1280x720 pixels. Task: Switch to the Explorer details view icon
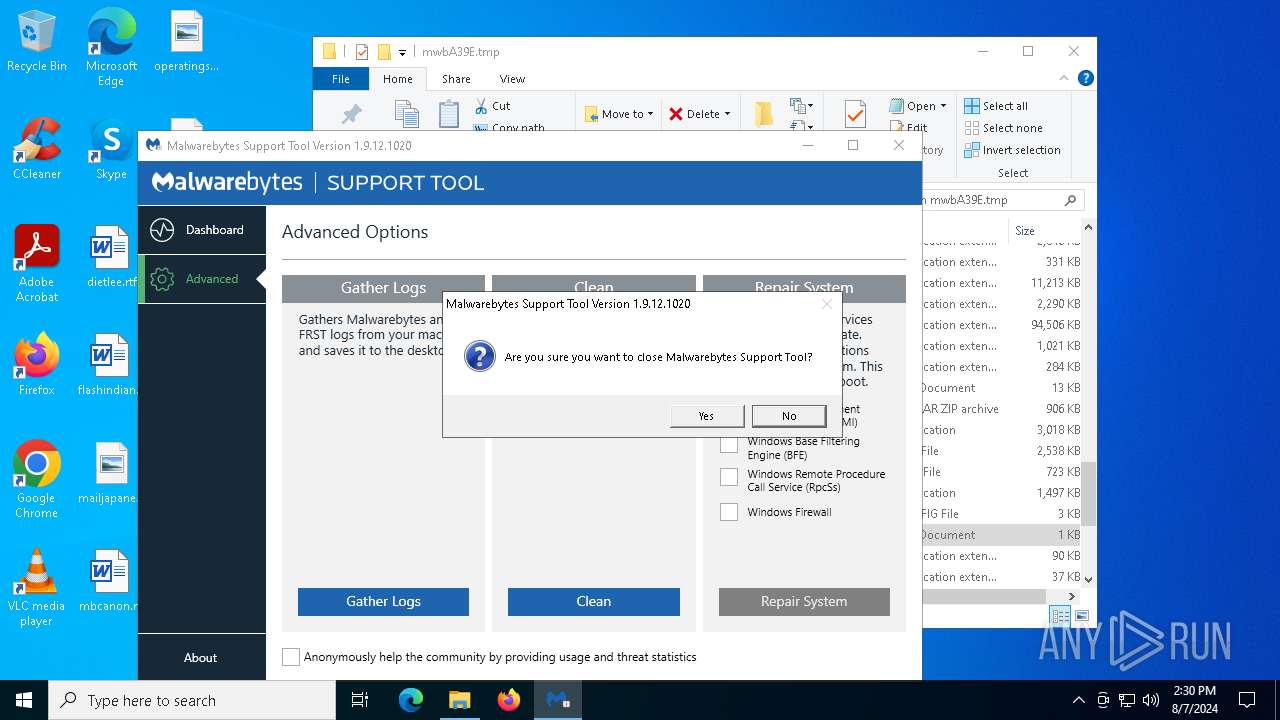1060,616
